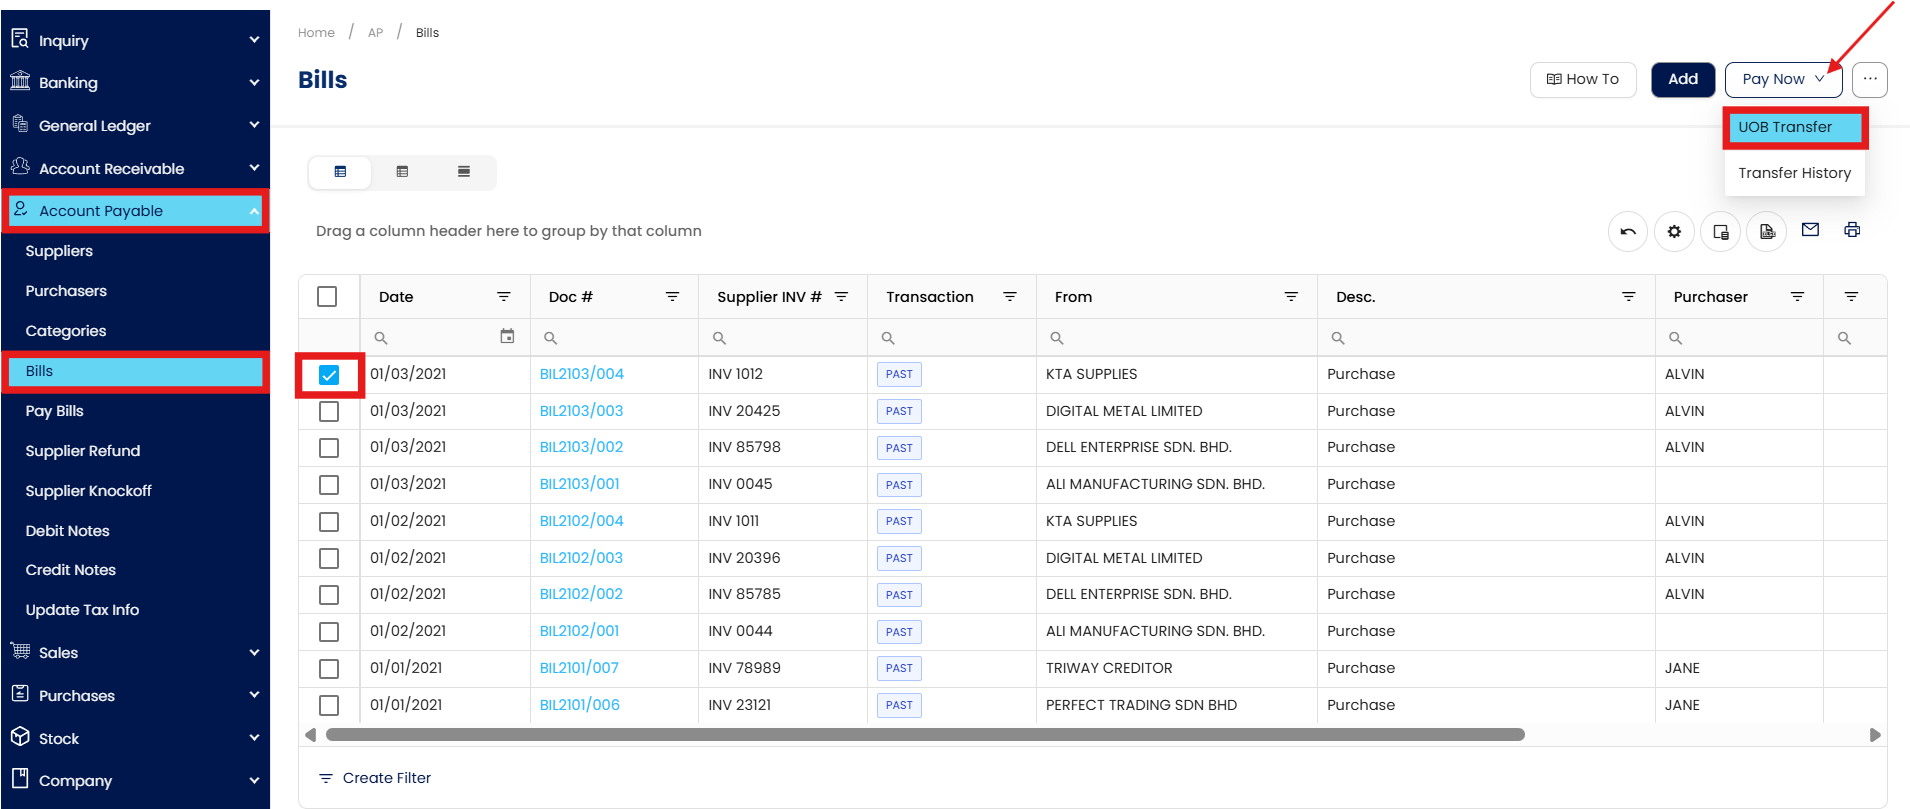Click the undo arrow icon above the table

pos(1627,232)
